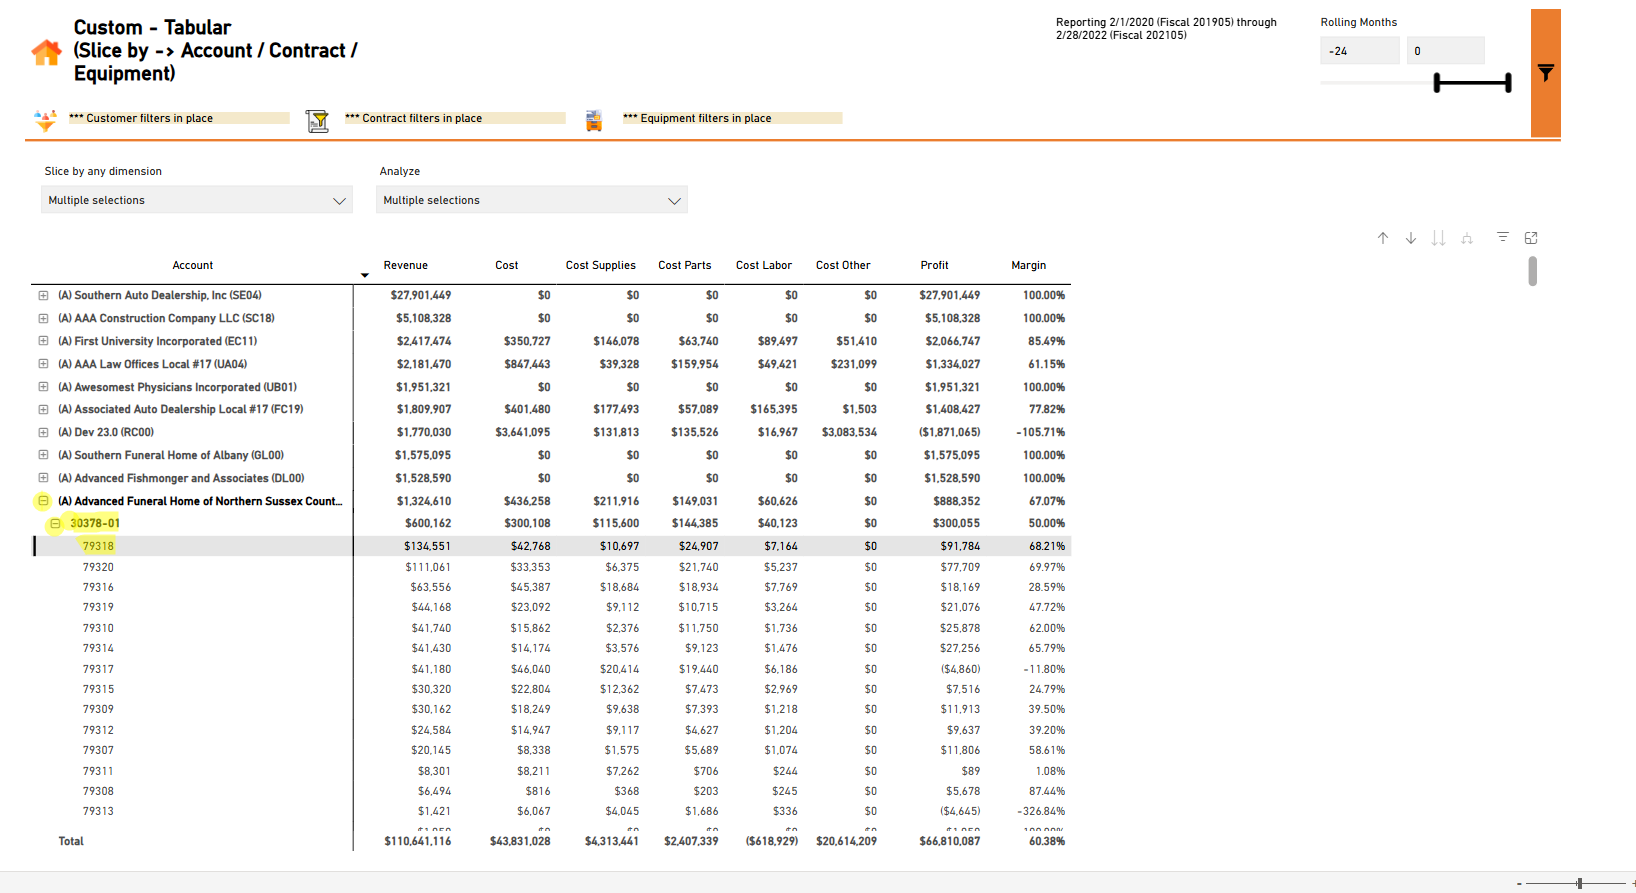Click the customer filters icon
This screenshot has height=893, width=1636.
pos(45,120)
